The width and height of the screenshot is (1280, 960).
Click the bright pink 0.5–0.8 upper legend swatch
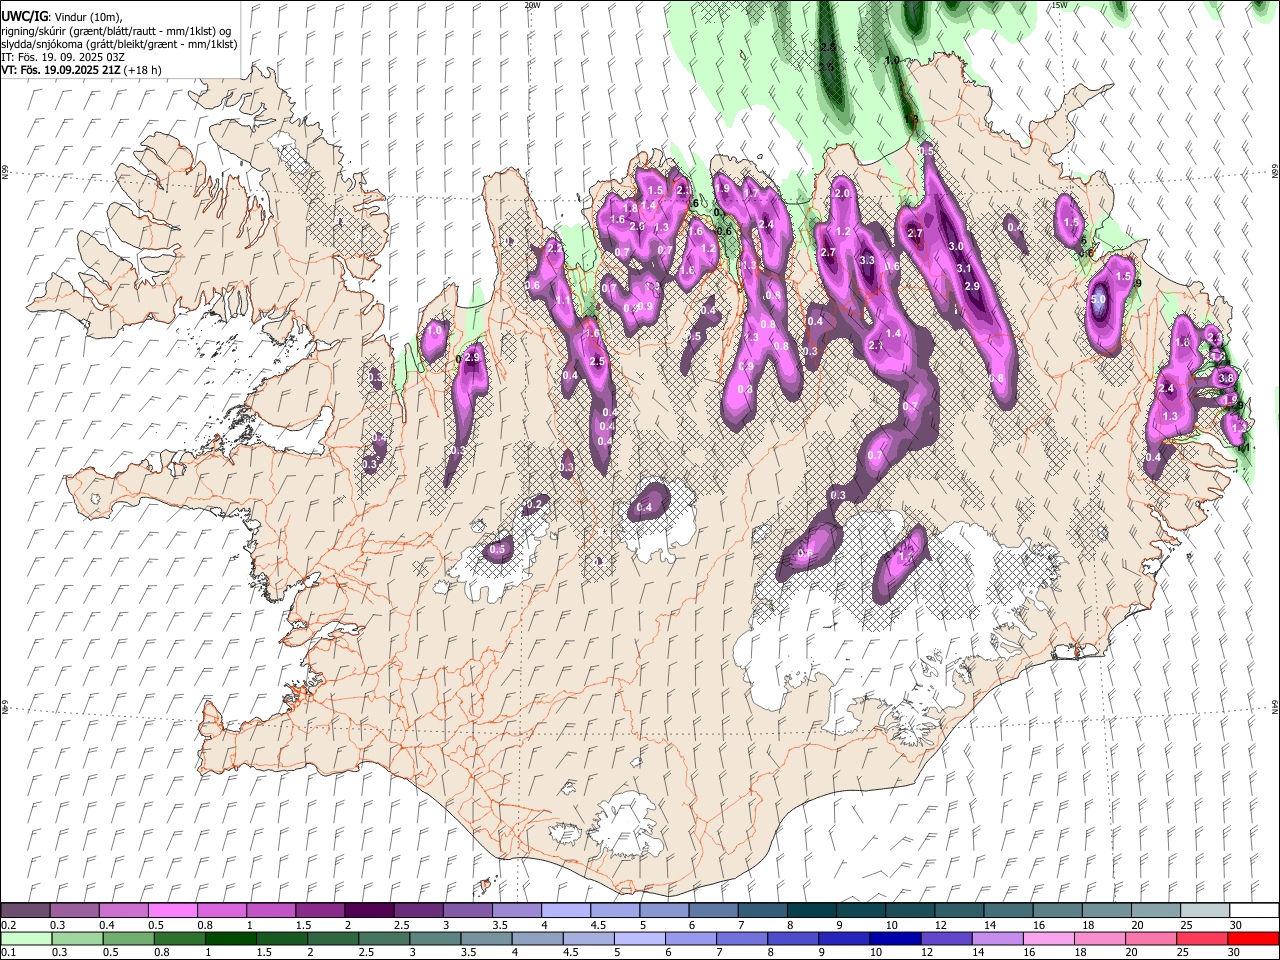(173, 910)
